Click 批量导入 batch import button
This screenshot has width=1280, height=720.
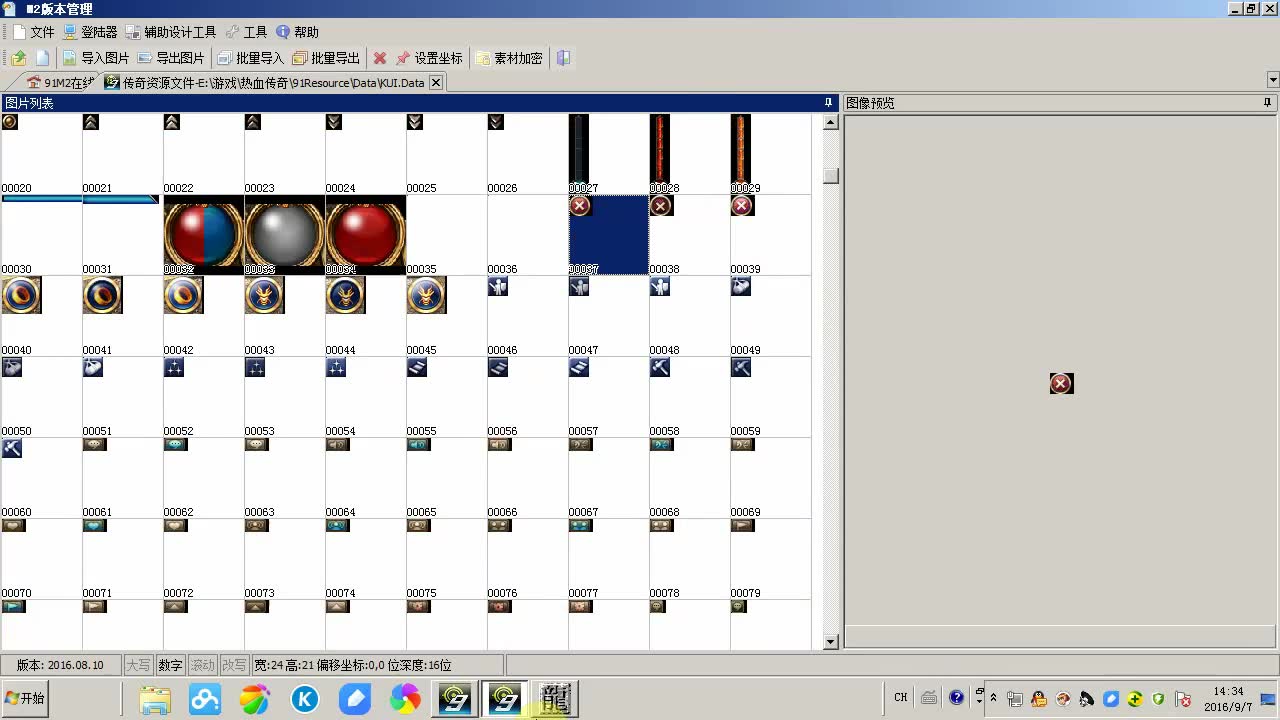pos(251,58)
